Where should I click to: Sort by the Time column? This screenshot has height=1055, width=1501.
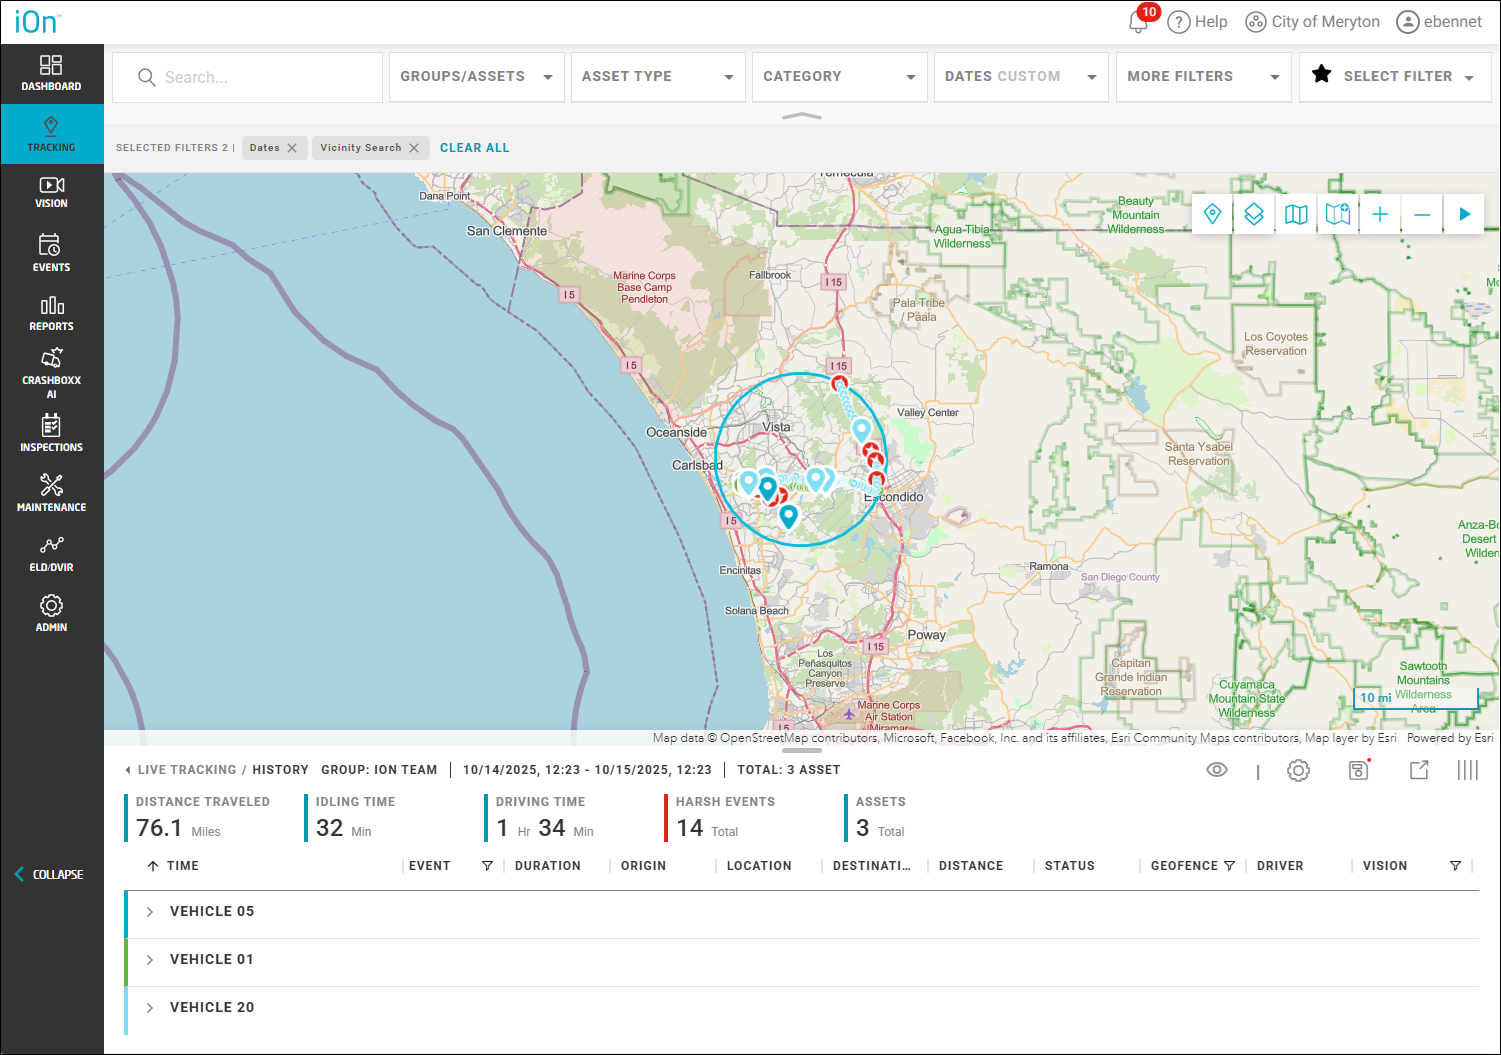tap(173, 866)
